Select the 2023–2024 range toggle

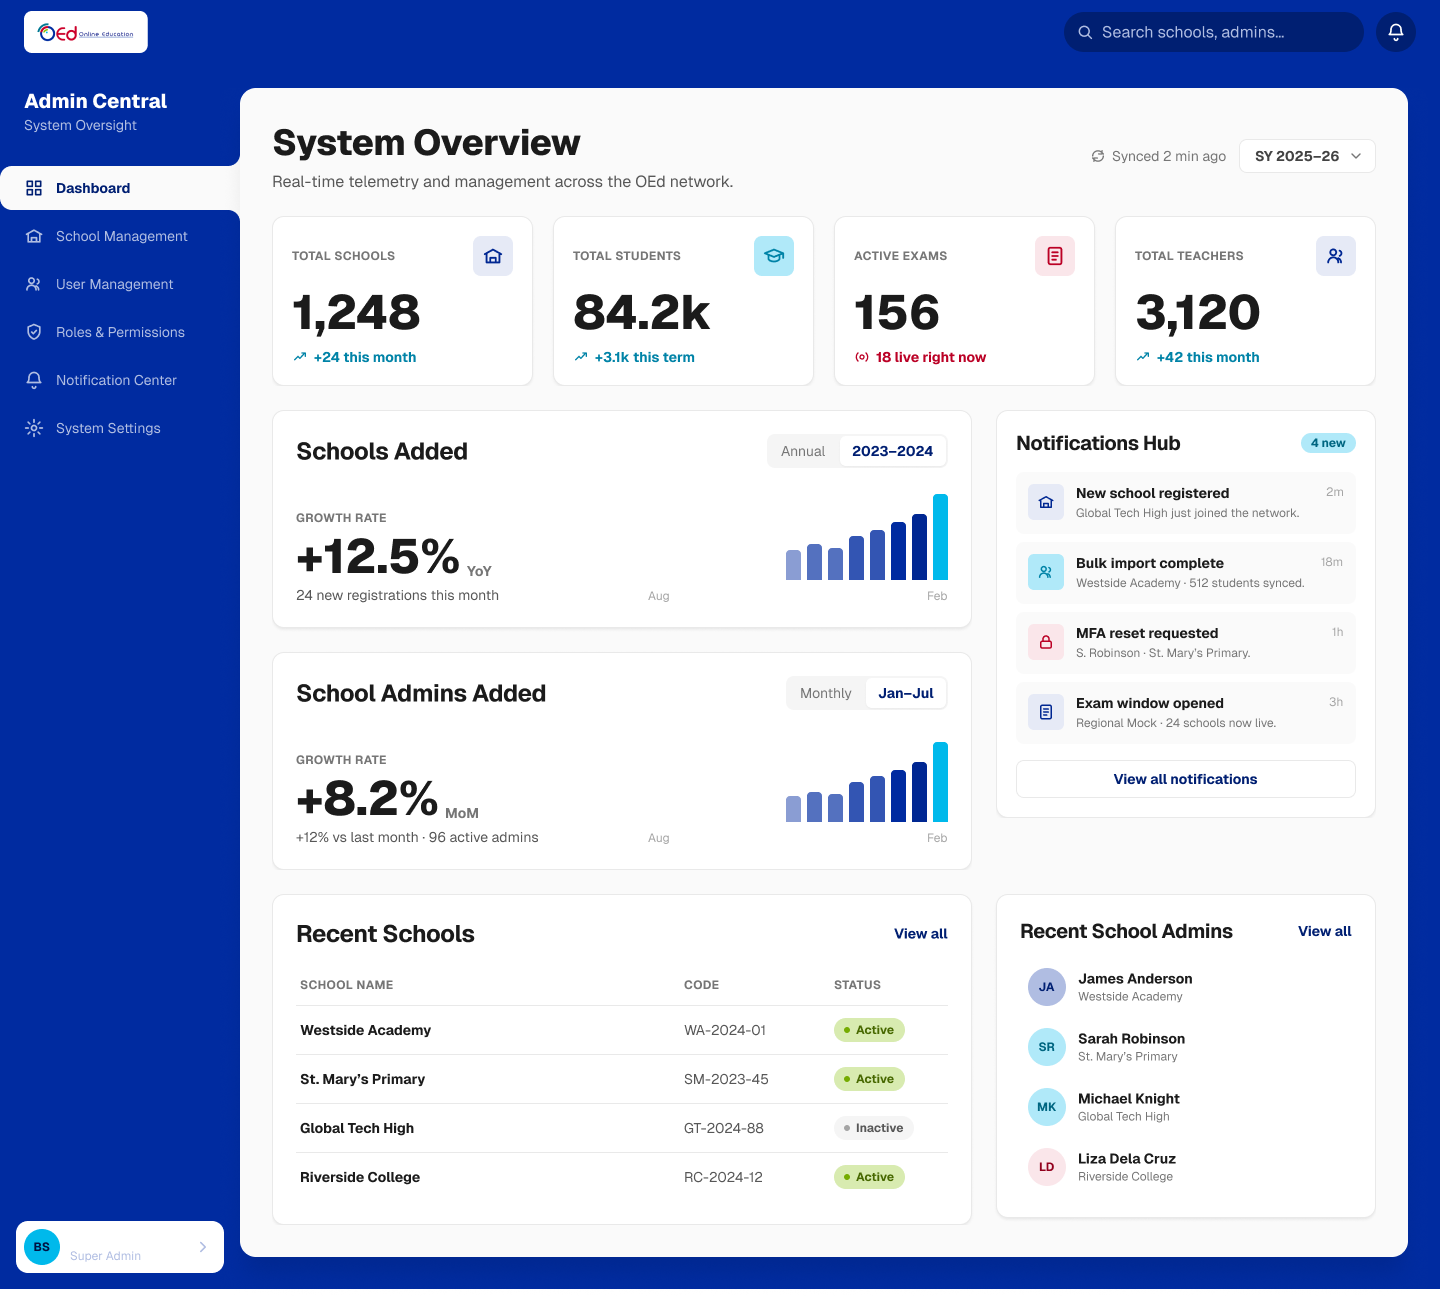point(892,451)
